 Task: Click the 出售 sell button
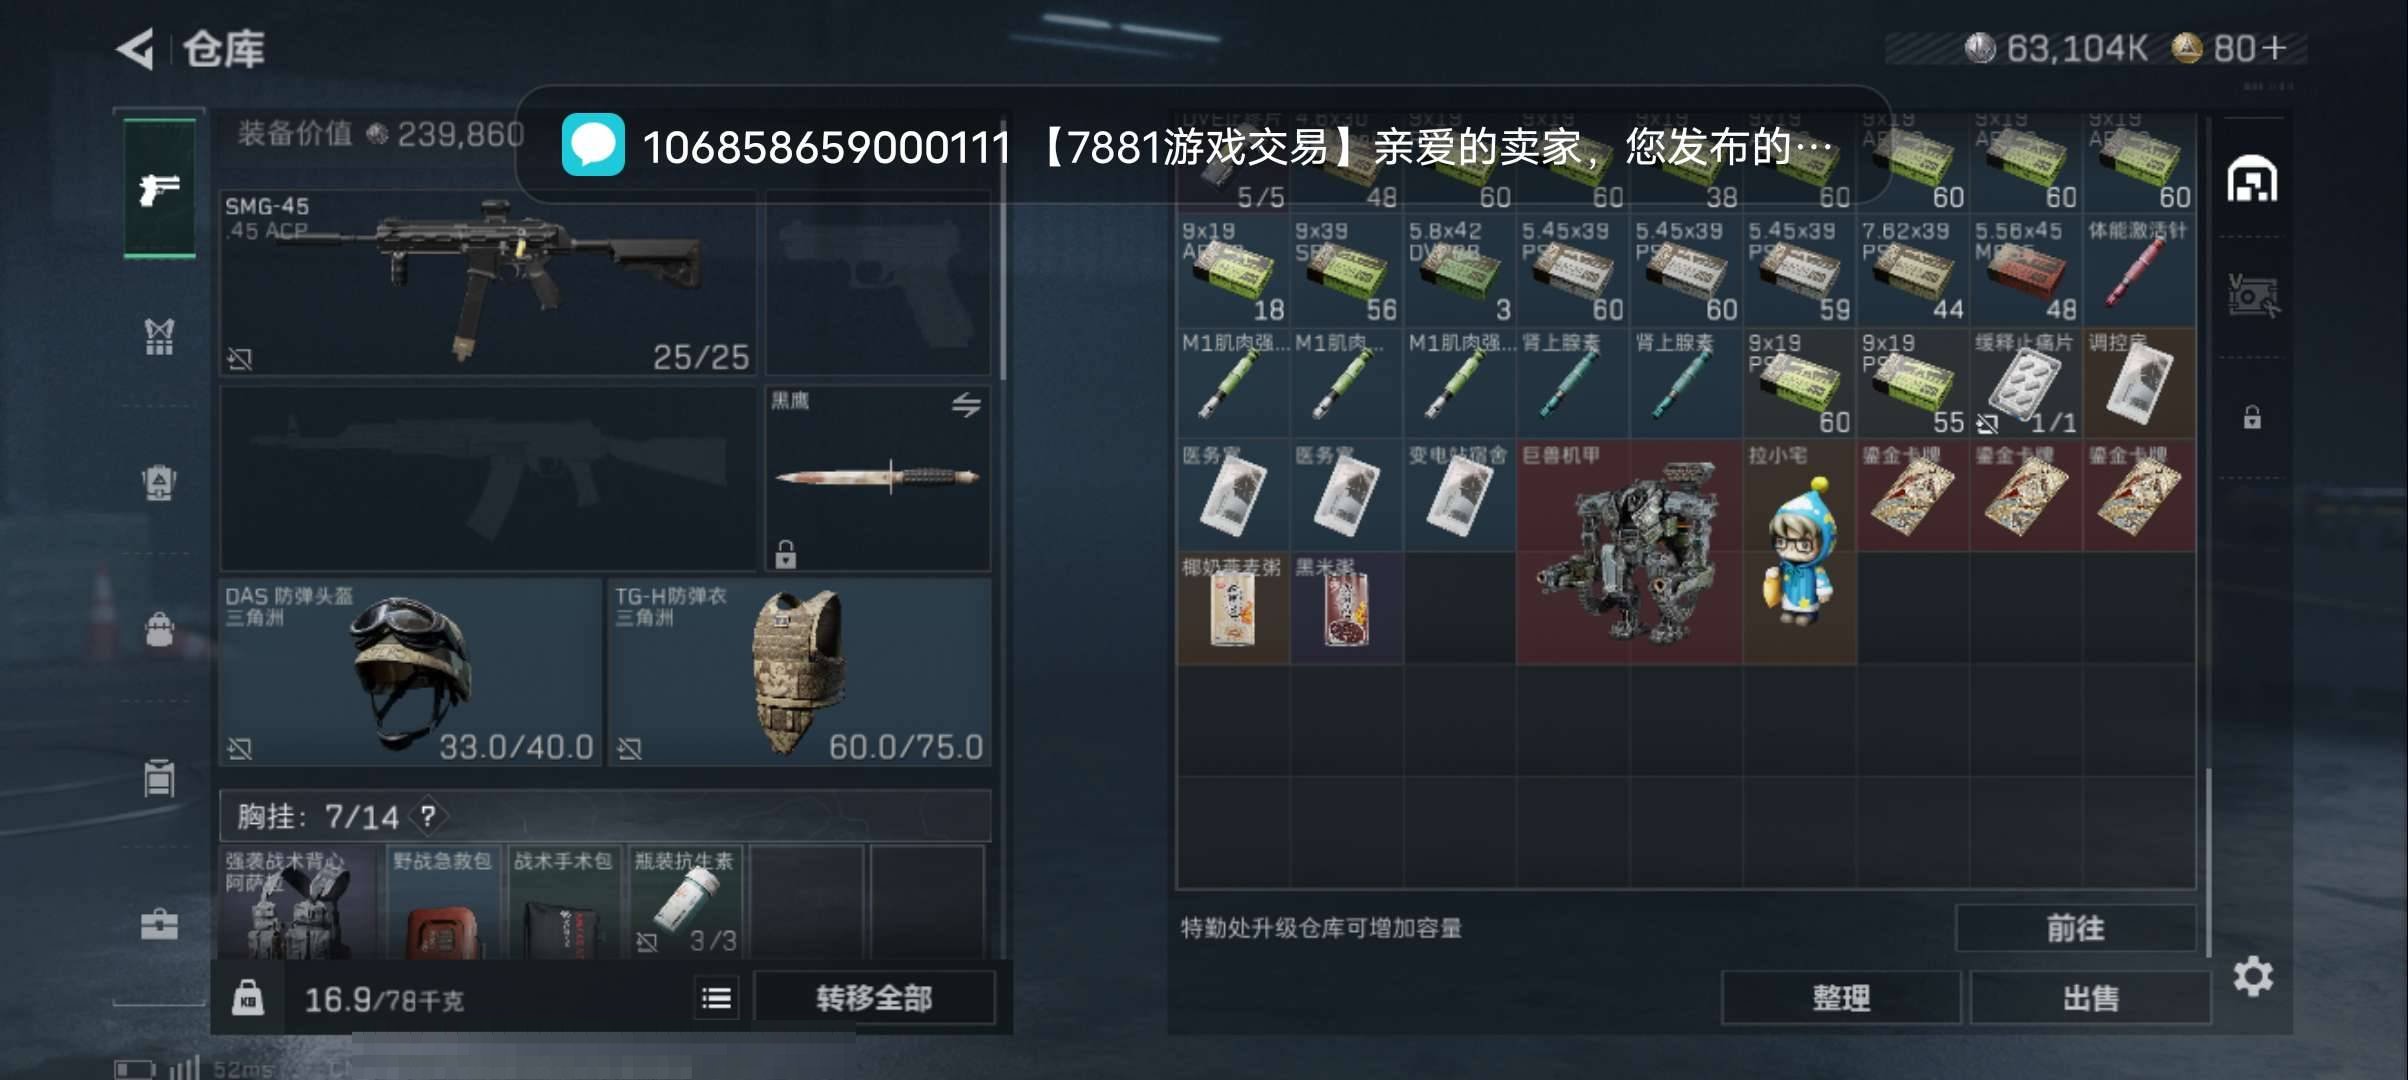(x=2091, y=998)
